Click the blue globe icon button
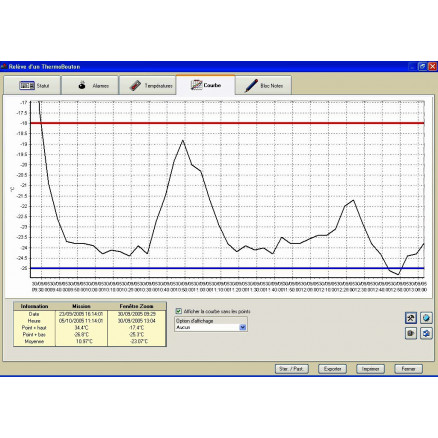This screenshot has height=438, width=438. click(x=426, y=318)
